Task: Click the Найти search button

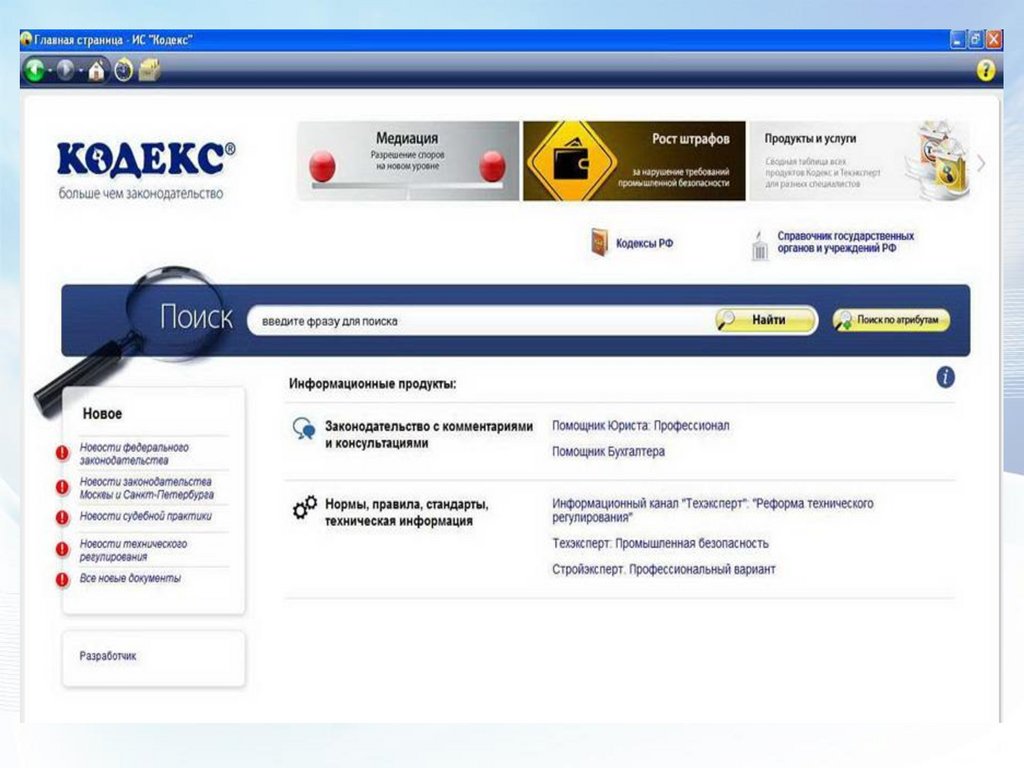Action: (x=765, y=320)
